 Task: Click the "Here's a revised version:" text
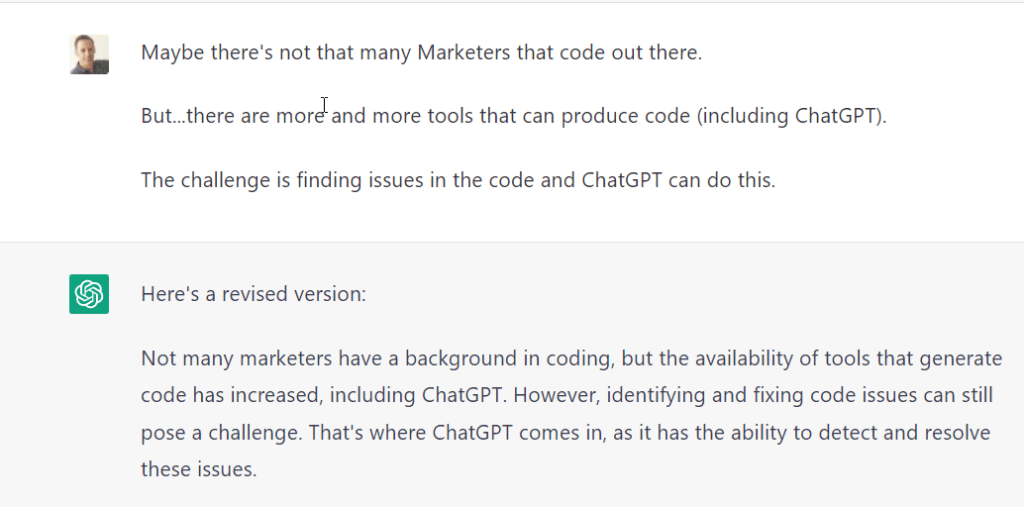coord(254,294)
